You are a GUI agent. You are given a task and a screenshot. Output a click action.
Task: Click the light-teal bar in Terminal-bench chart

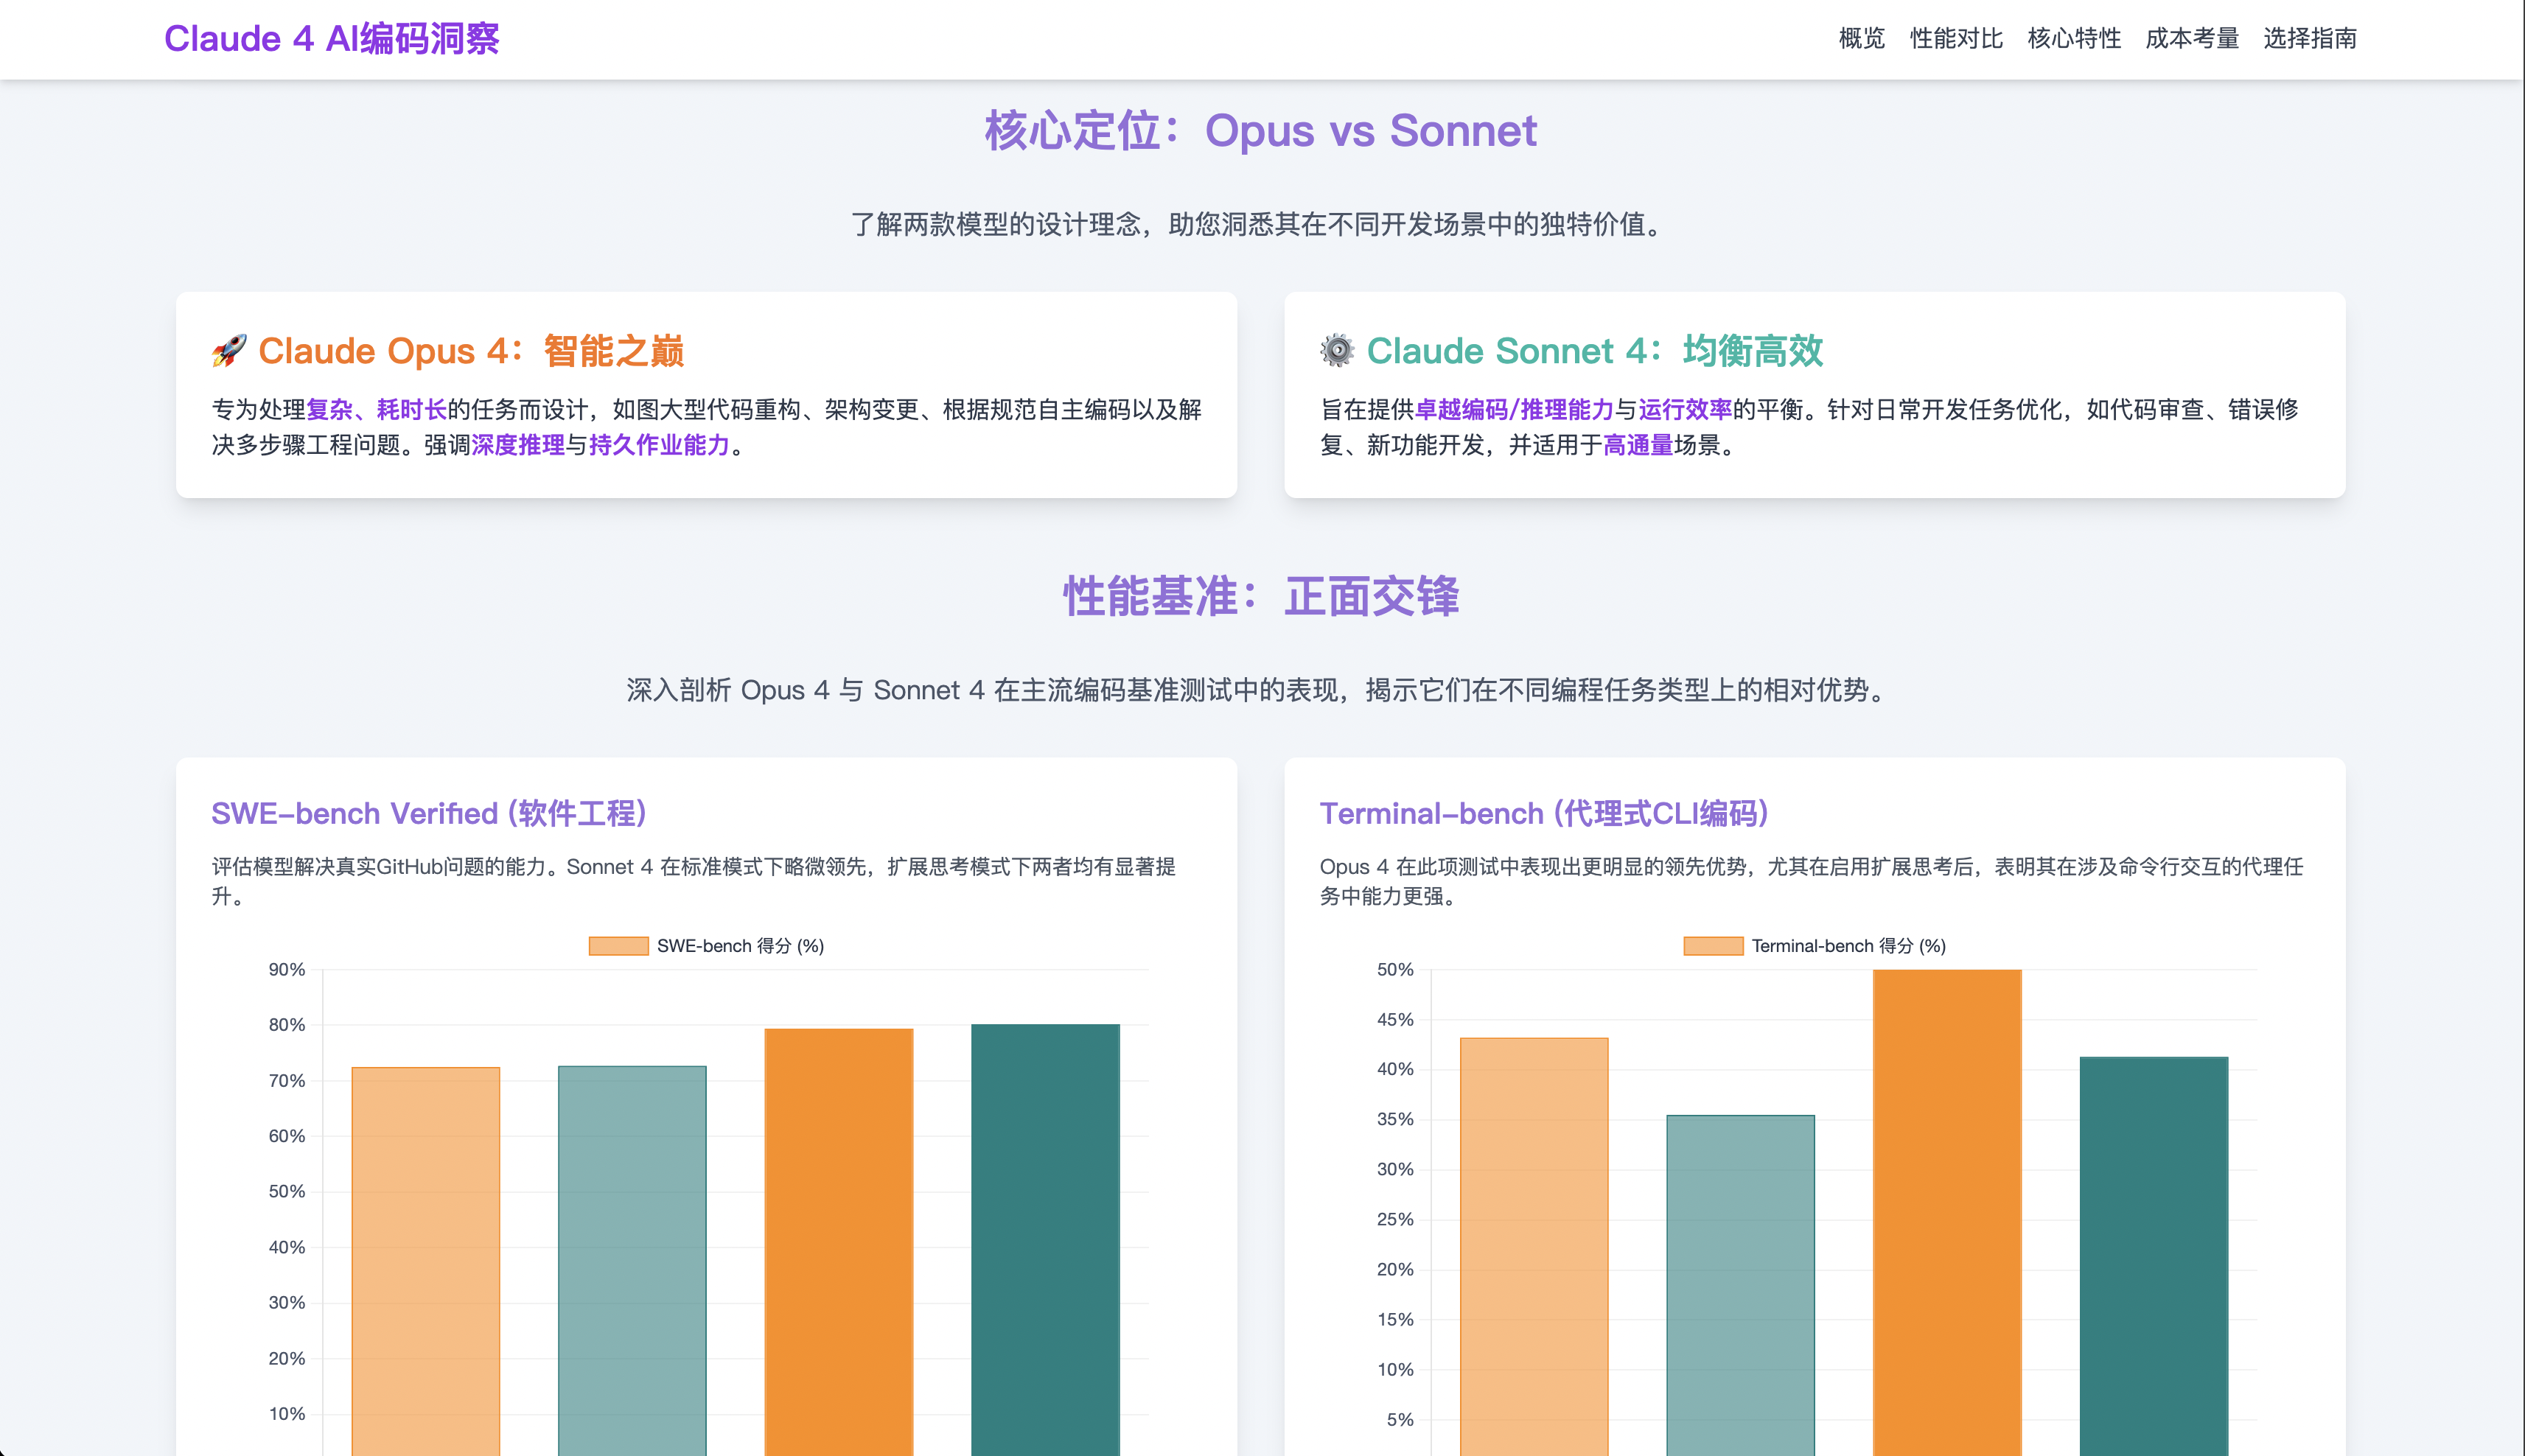pyautogui.click(x=1740, y=1285)
